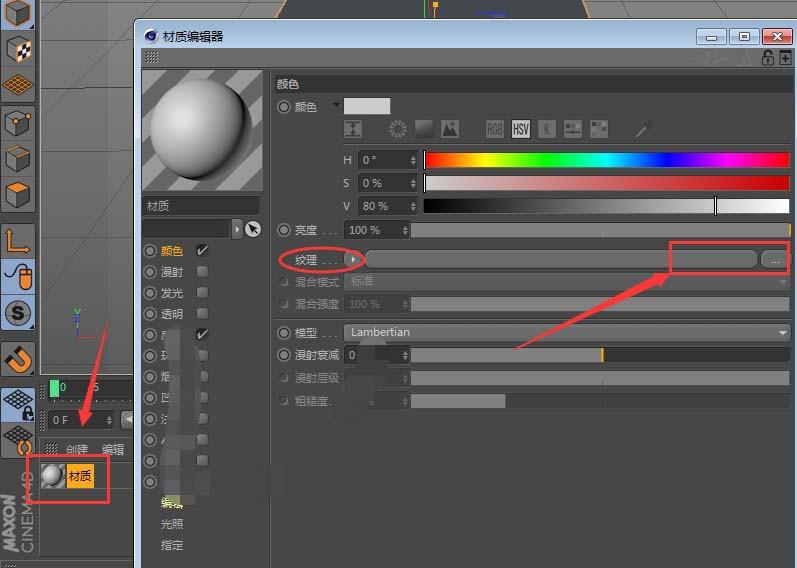Open 模型 Lambertian dropdown
Viewport: 797px width, 568px height.
(x=567, y=333)
